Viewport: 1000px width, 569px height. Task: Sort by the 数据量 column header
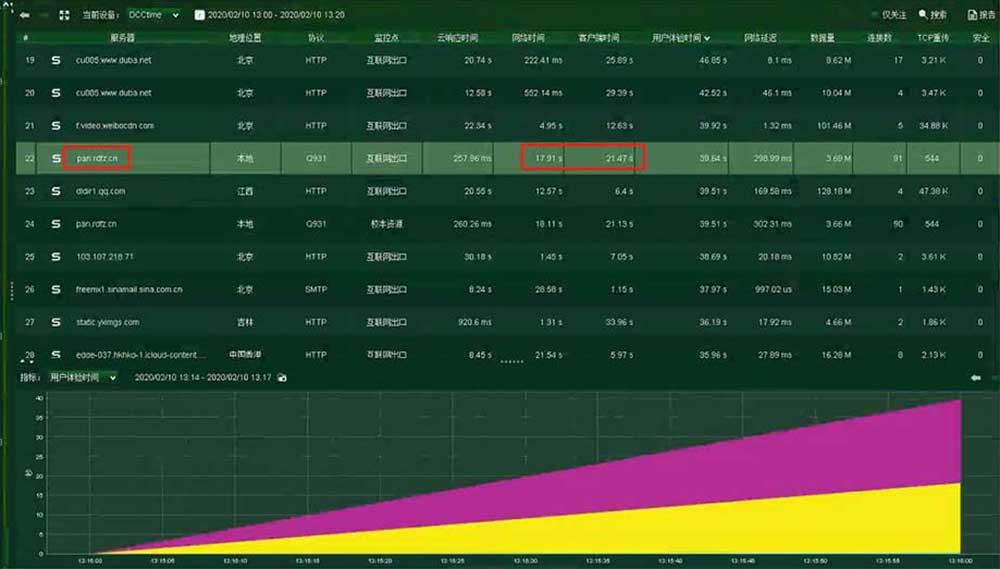coord(823,38)
